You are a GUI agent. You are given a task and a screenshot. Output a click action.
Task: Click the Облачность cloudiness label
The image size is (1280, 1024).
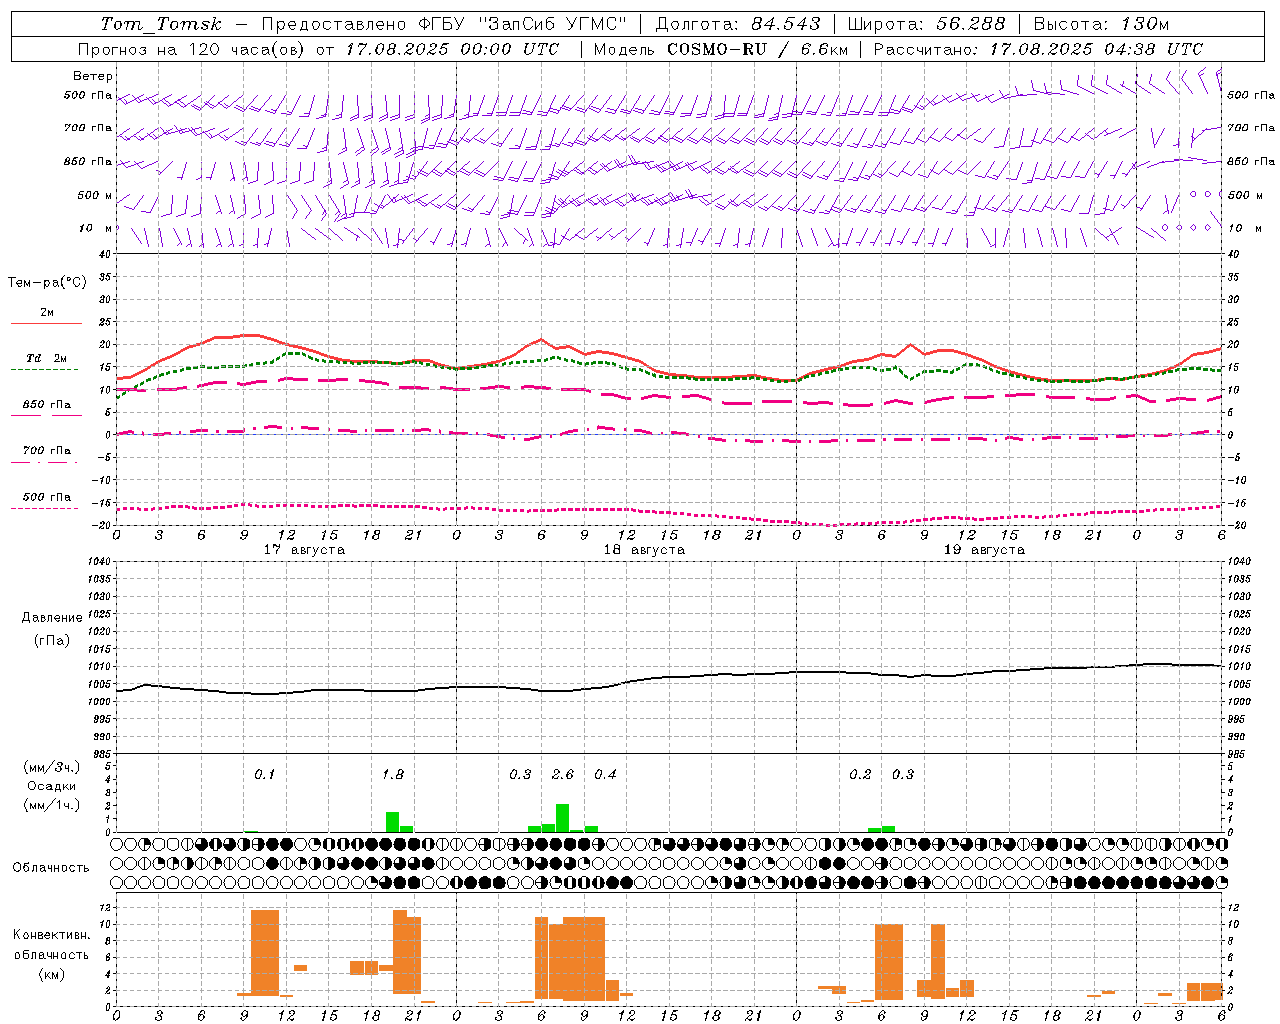tap(51, 868)
